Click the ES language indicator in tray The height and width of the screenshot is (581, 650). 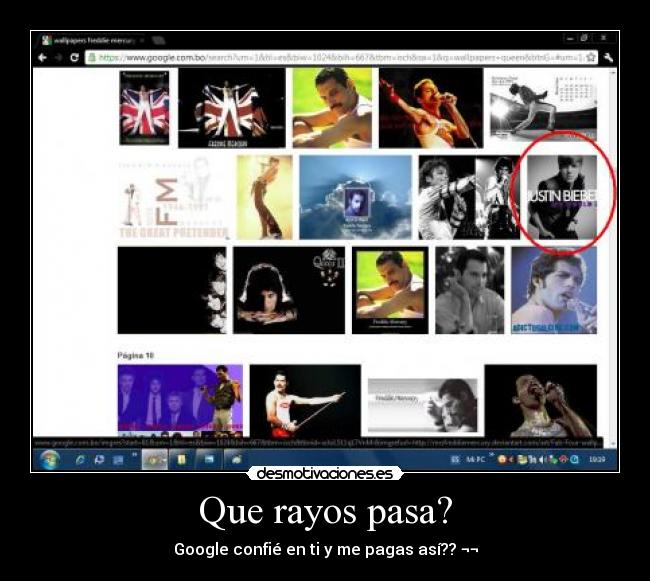click(x=455, y=459)
